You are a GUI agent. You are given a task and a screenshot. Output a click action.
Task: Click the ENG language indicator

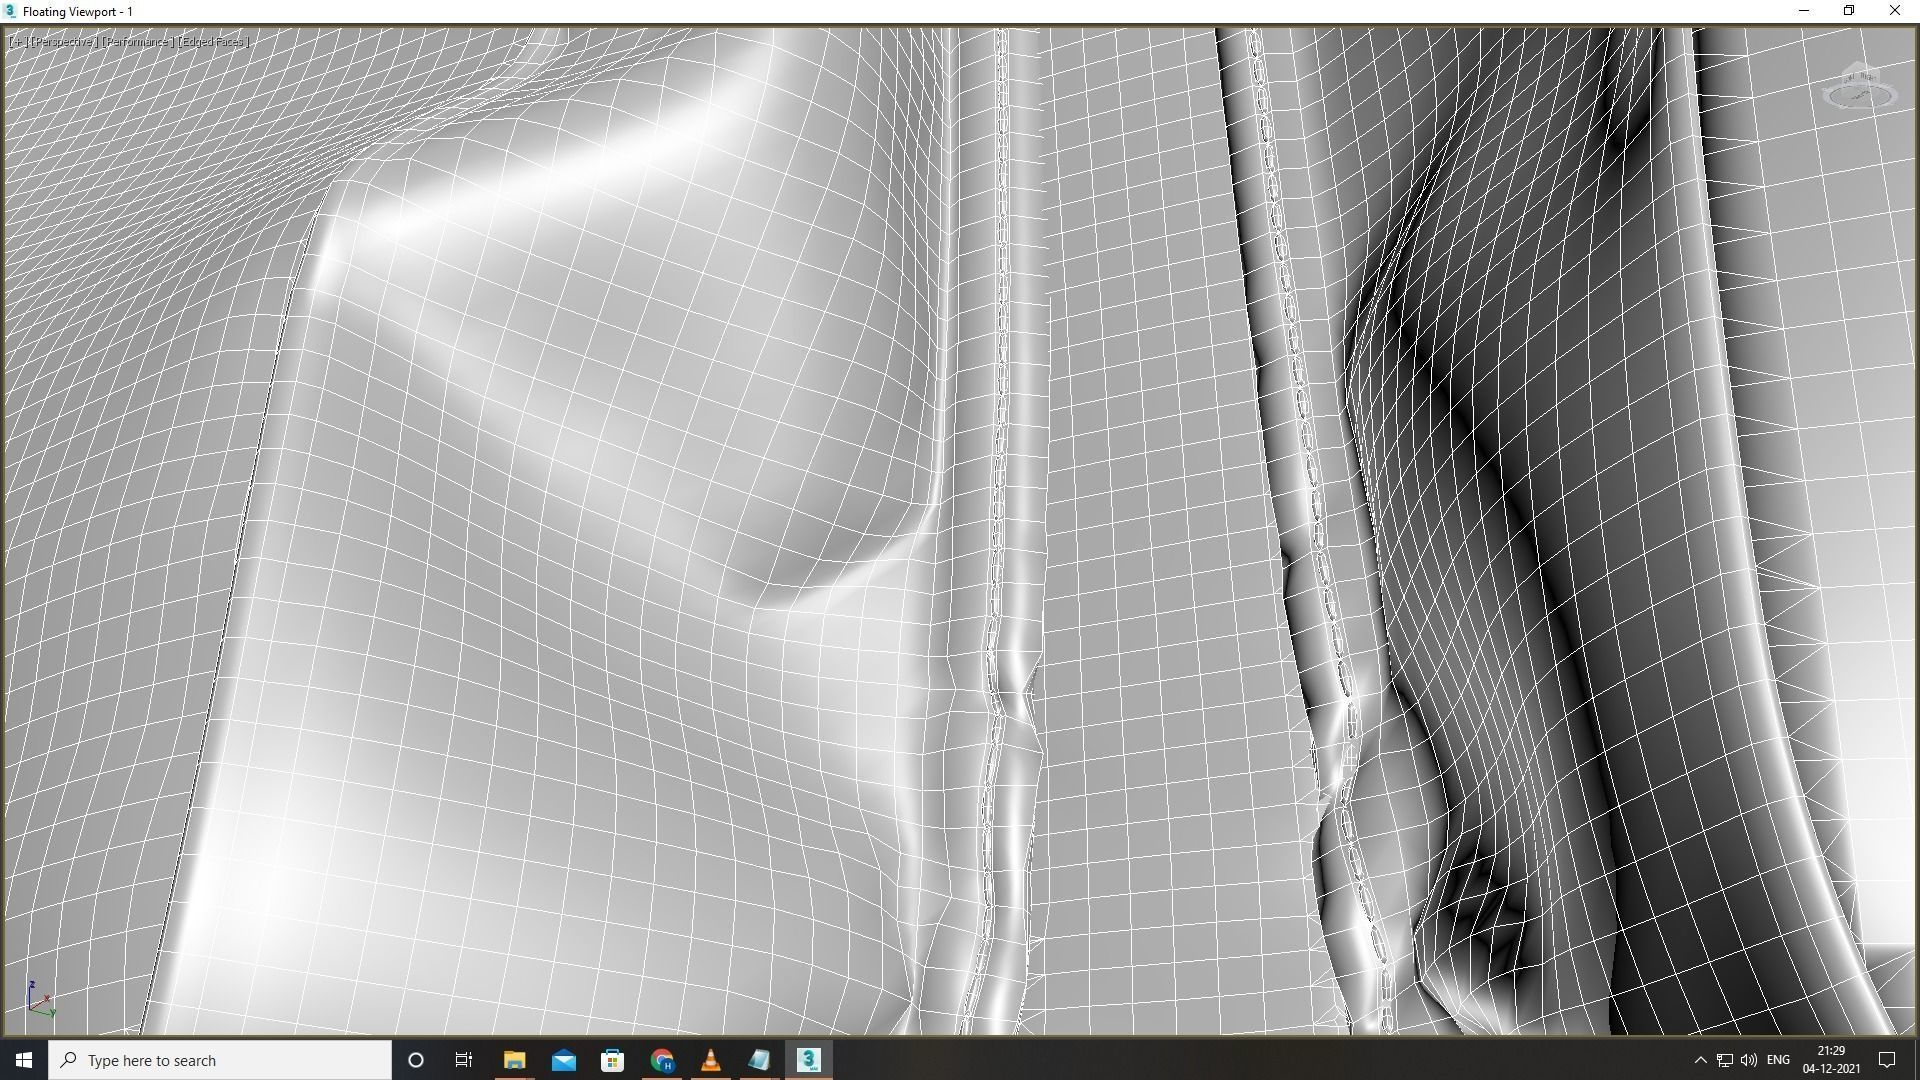pyautogui.click(x=1778, y=1060)
